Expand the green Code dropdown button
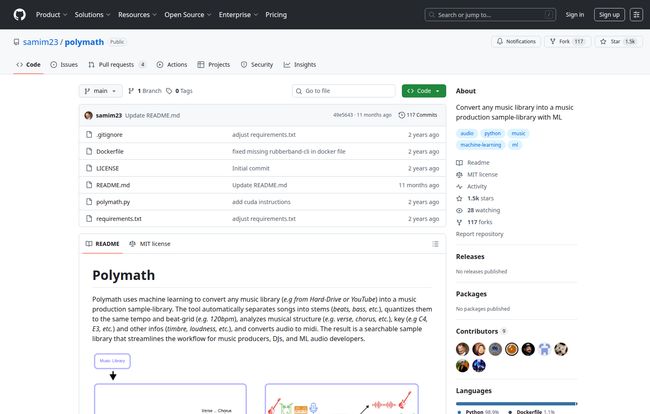 tap(424, 91)
